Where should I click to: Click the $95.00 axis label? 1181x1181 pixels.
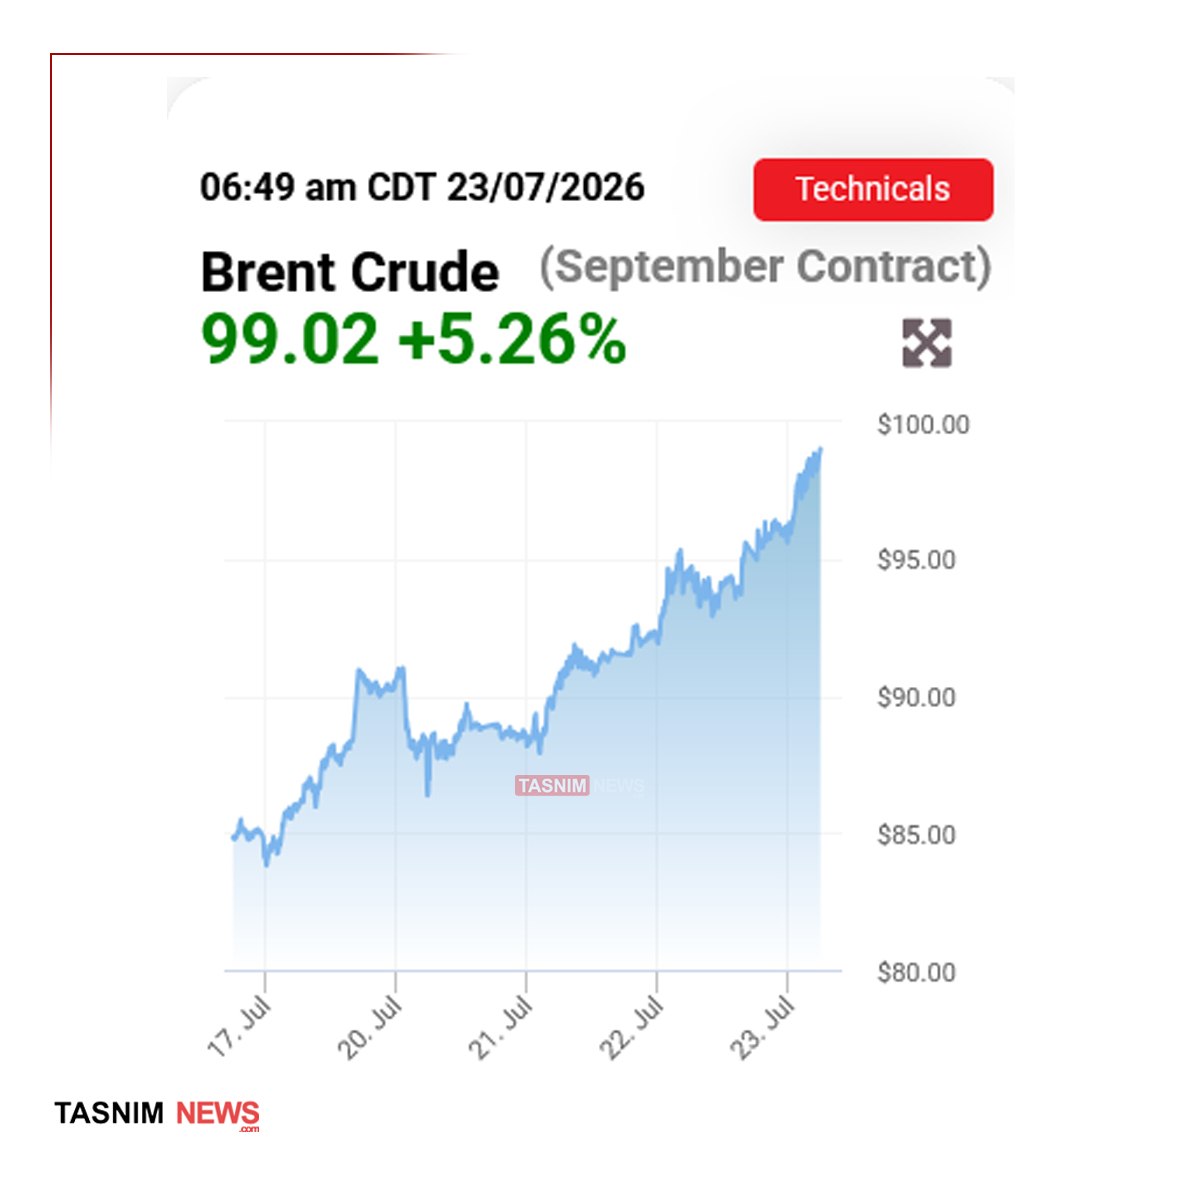click(917, 560)
